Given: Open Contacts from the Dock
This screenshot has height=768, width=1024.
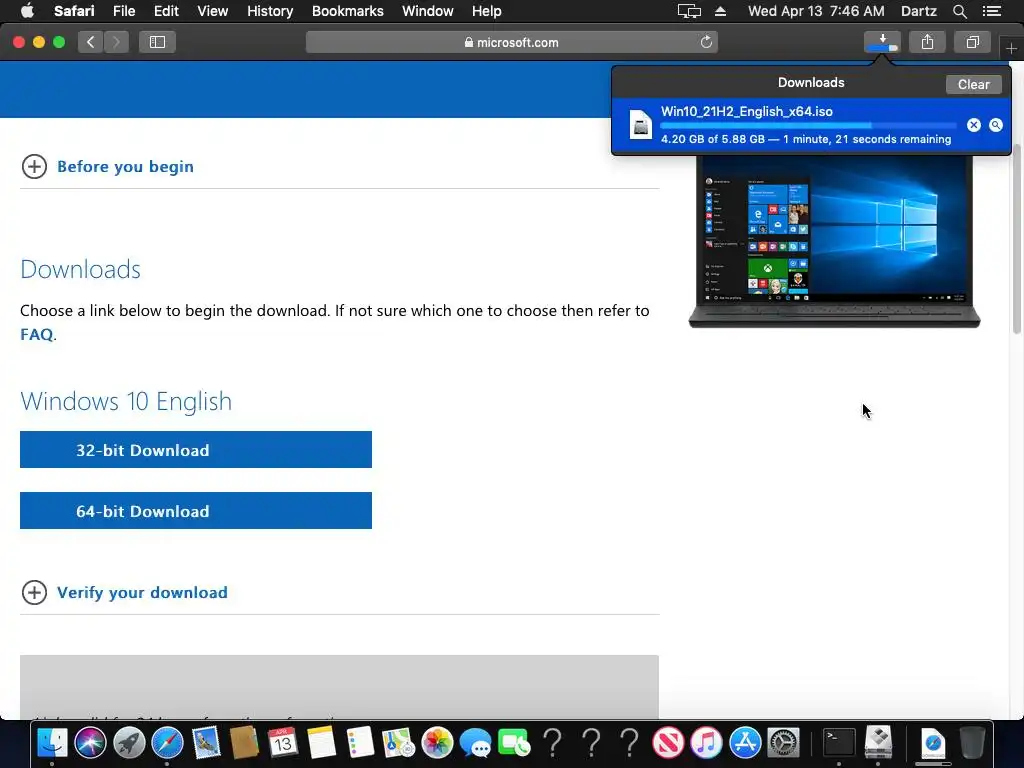Looking at the screenshot, I should click(244, 743).
